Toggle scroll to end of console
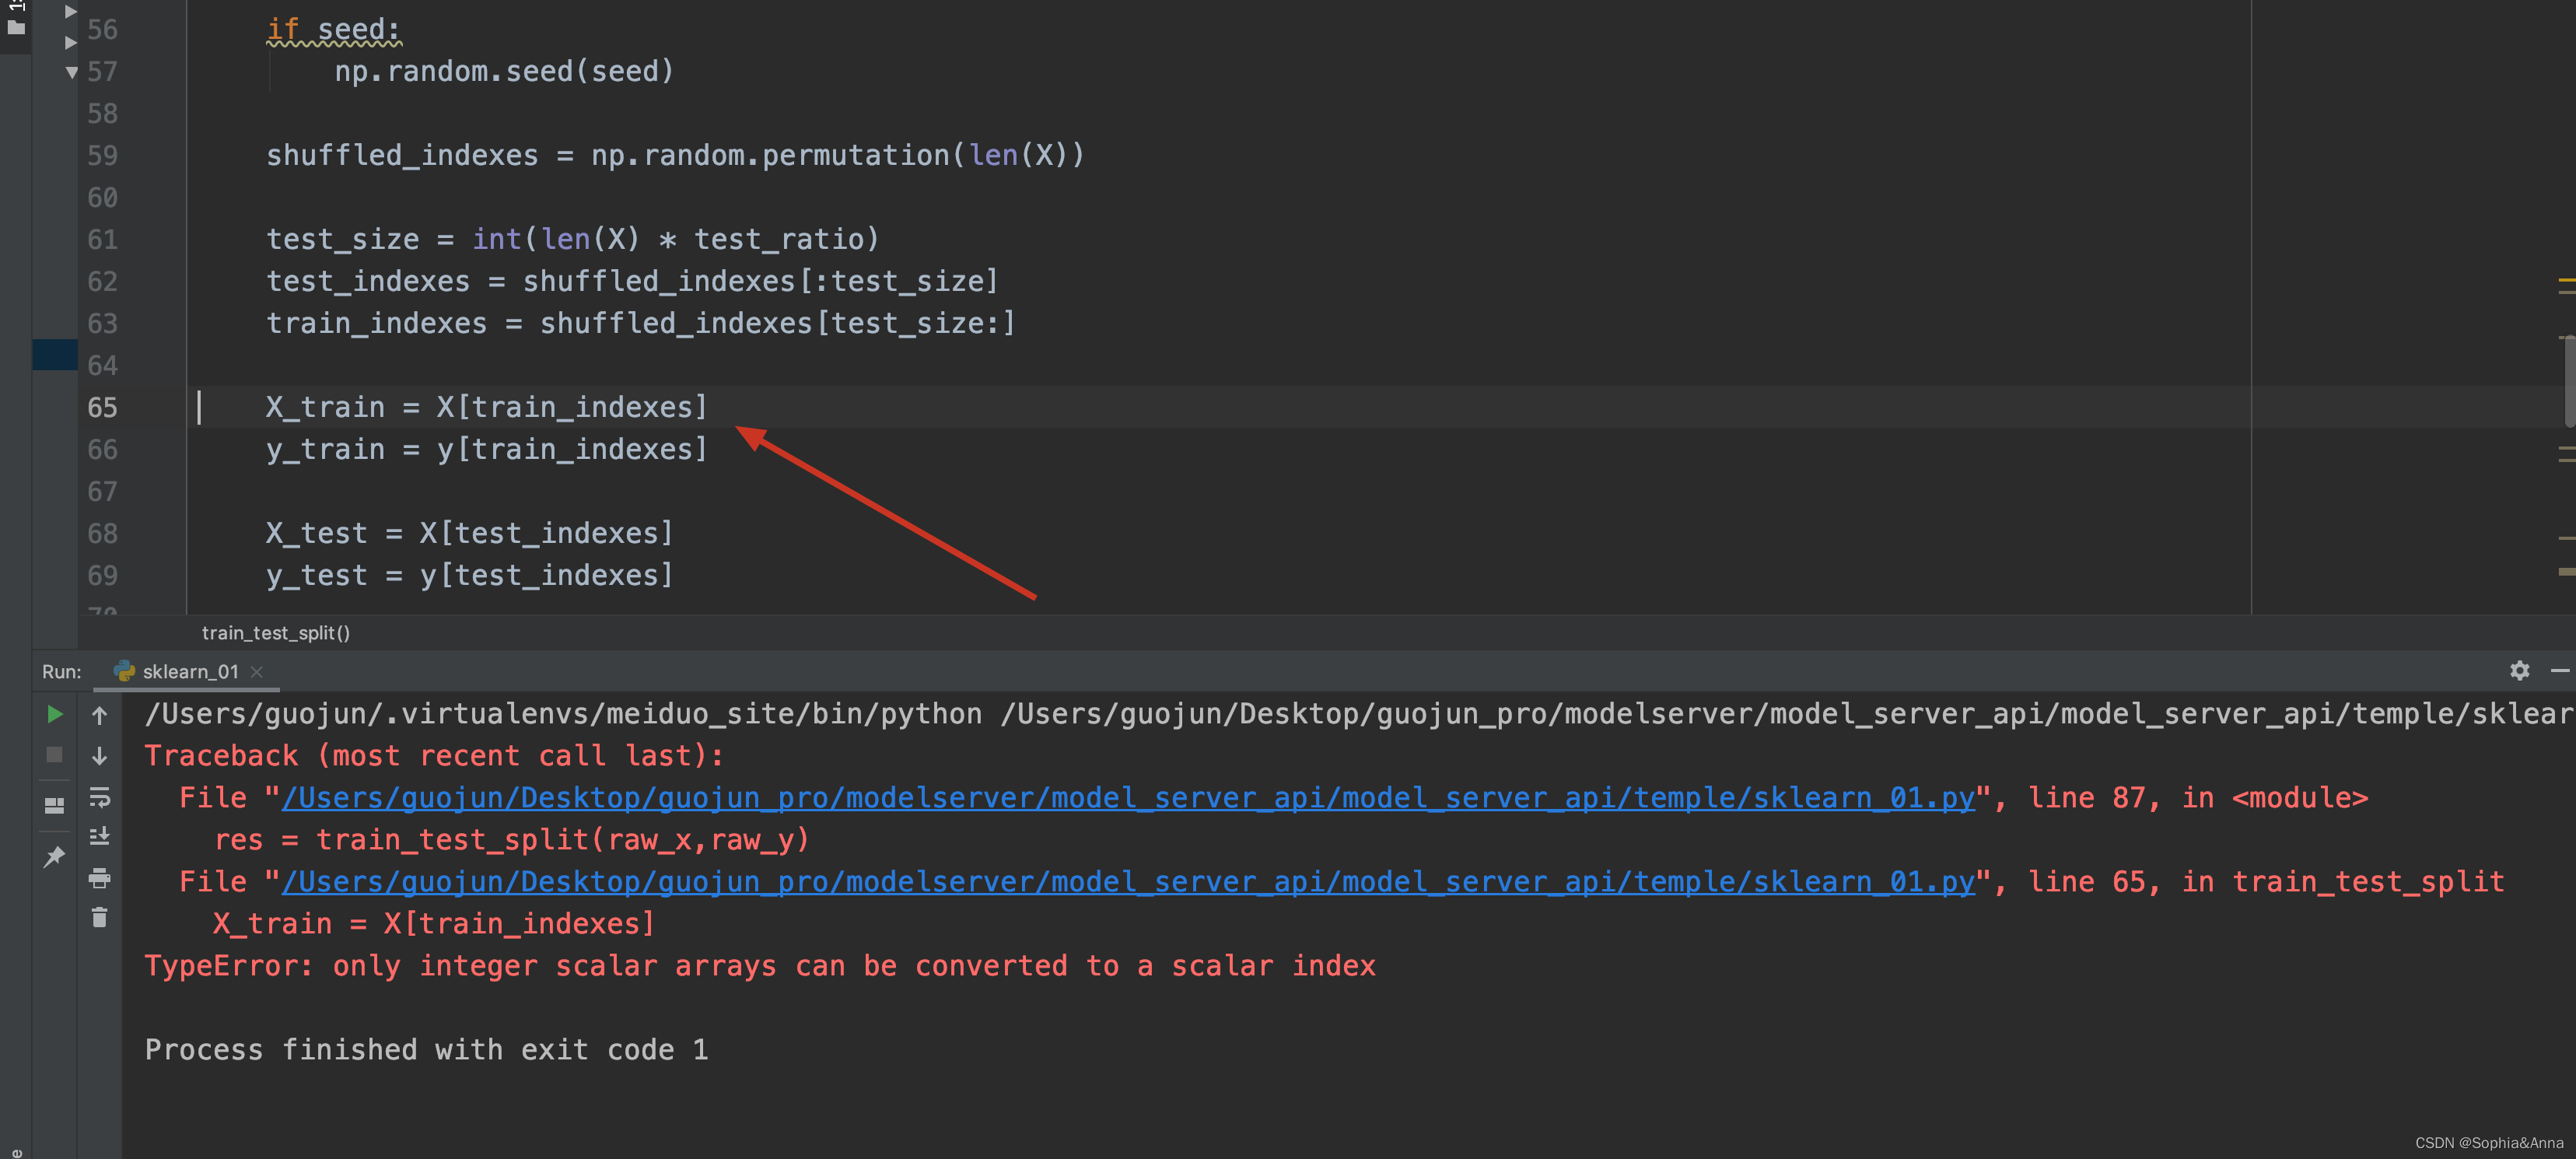This screenshot has height=1159, width=2576. click(x=99, y=837)
